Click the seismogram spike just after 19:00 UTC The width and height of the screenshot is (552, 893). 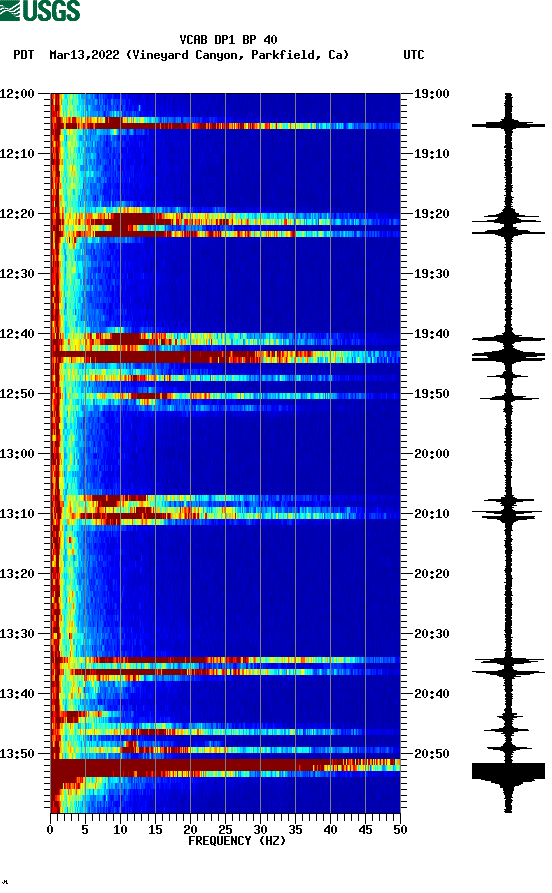[508, 125]
